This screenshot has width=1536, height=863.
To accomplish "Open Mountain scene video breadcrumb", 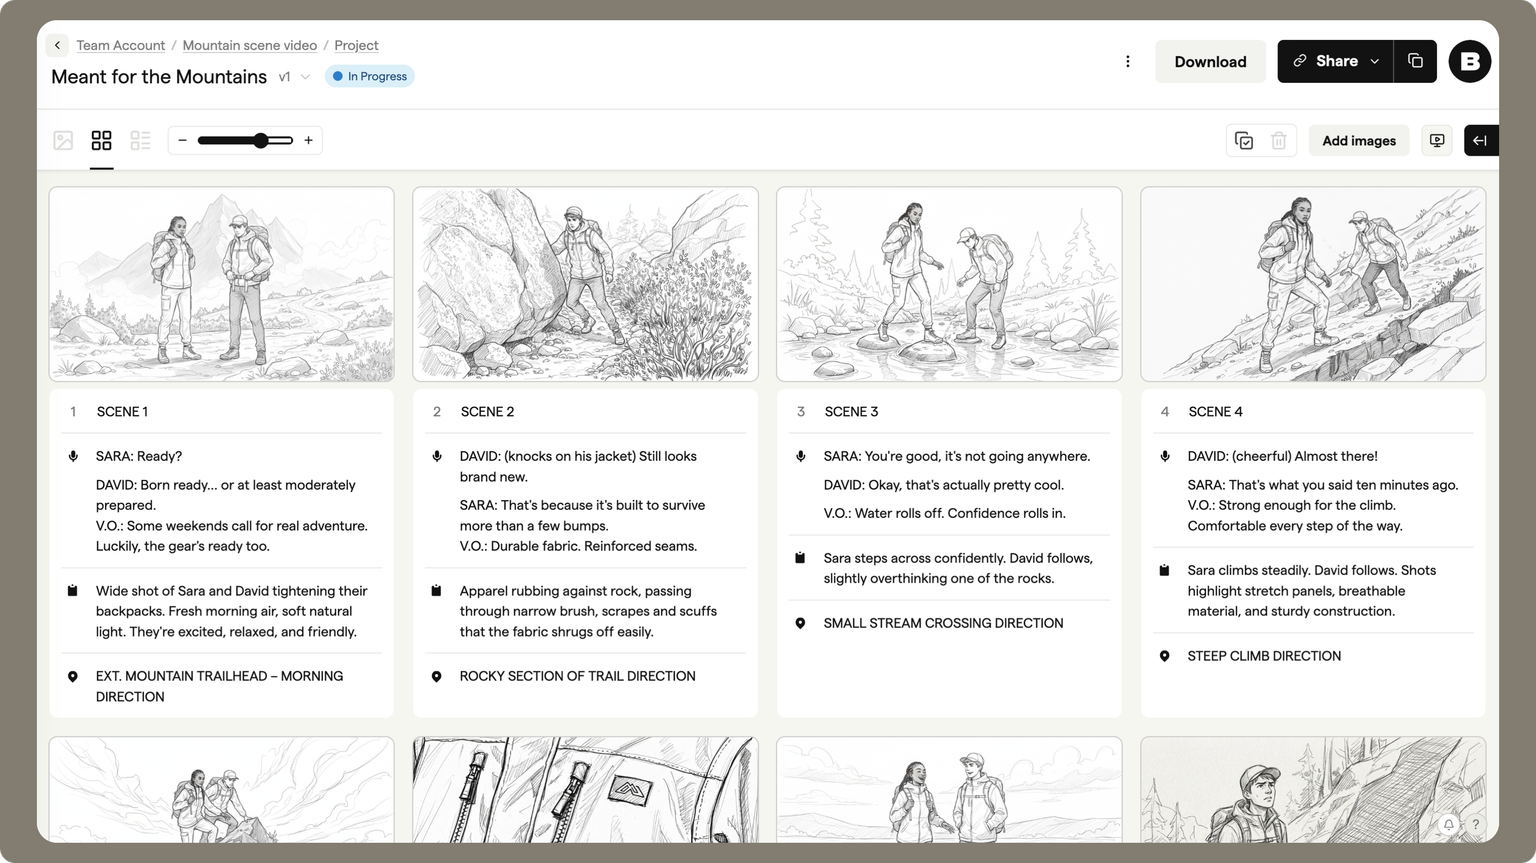I will click(249, 45).
